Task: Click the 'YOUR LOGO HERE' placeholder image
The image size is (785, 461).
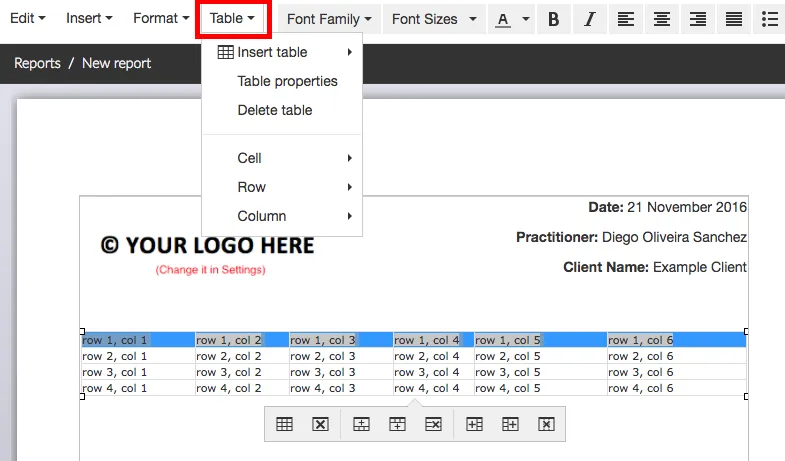Action: (208, 245)
